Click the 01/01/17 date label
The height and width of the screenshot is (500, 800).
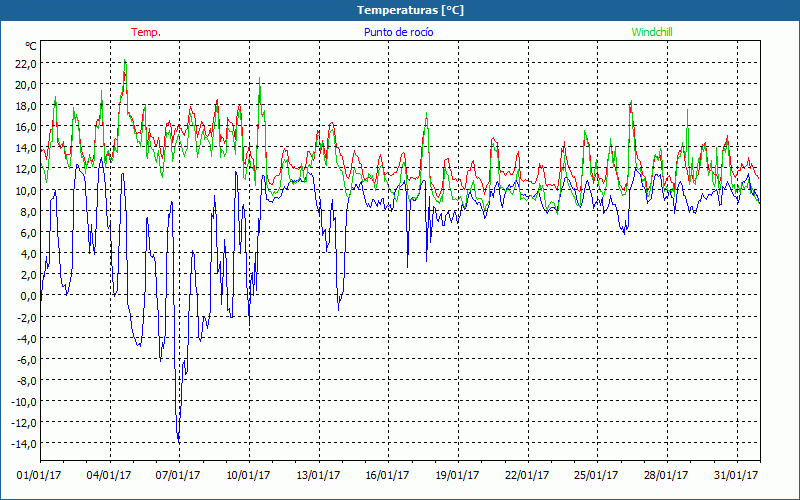[39, 476]
